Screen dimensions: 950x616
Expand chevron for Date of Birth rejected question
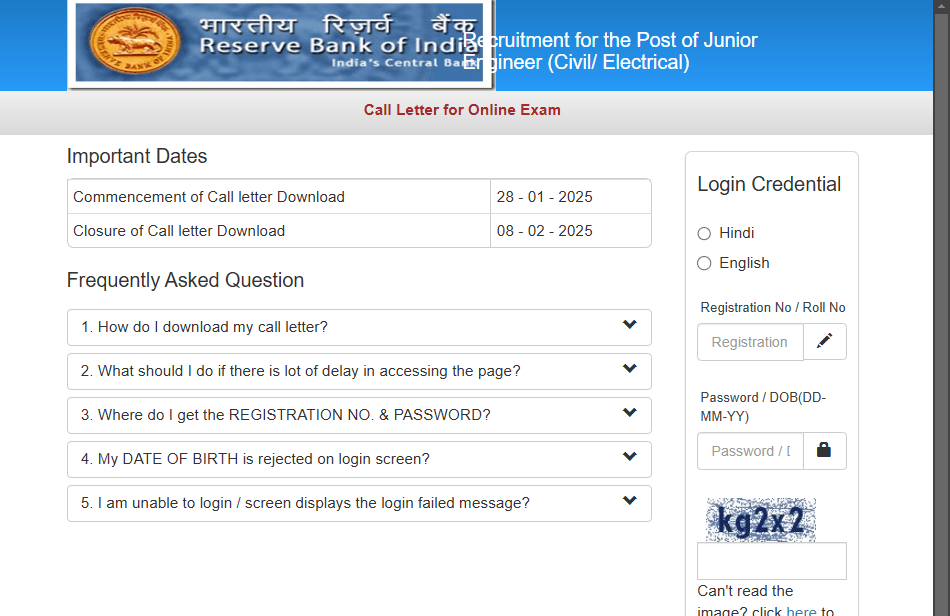click(x=629, y=457)
